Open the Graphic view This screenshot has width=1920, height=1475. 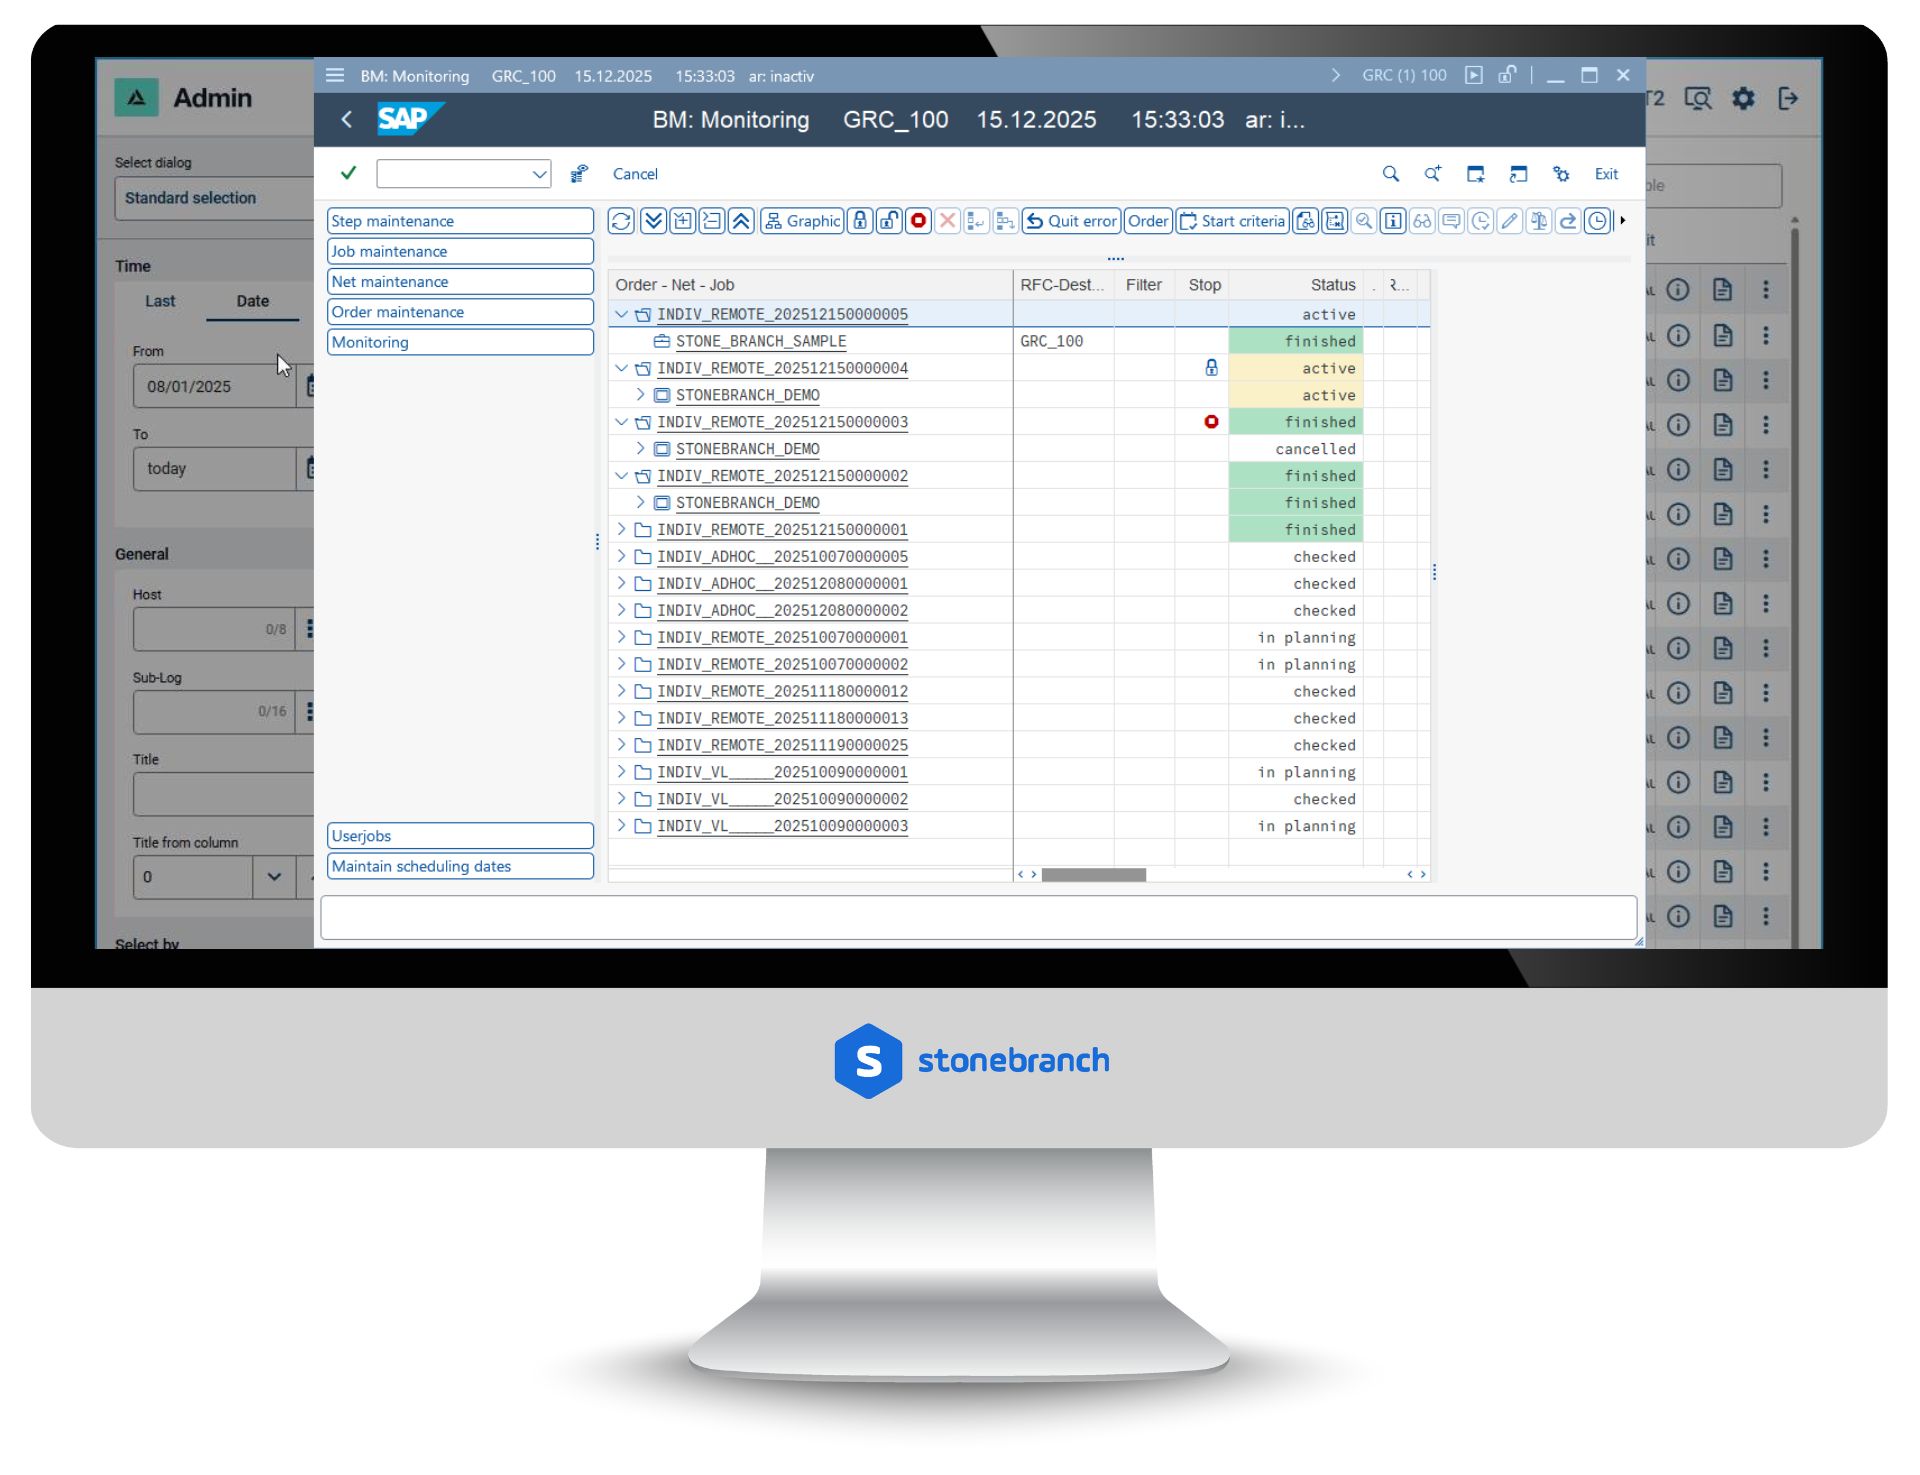click(802, 221)
